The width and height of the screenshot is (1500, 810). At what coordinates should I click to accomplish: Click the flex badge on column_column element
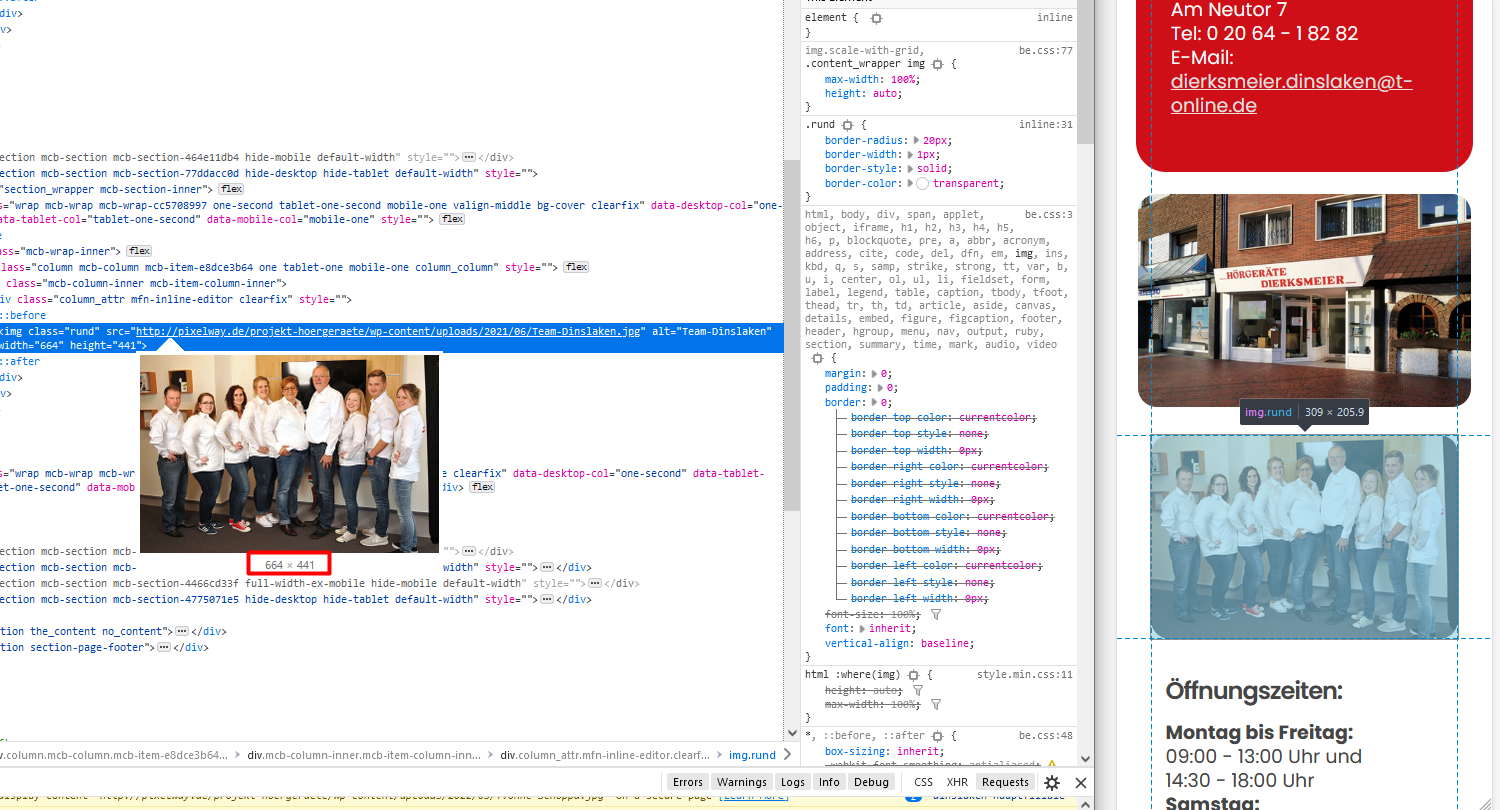tap(576, 267)
